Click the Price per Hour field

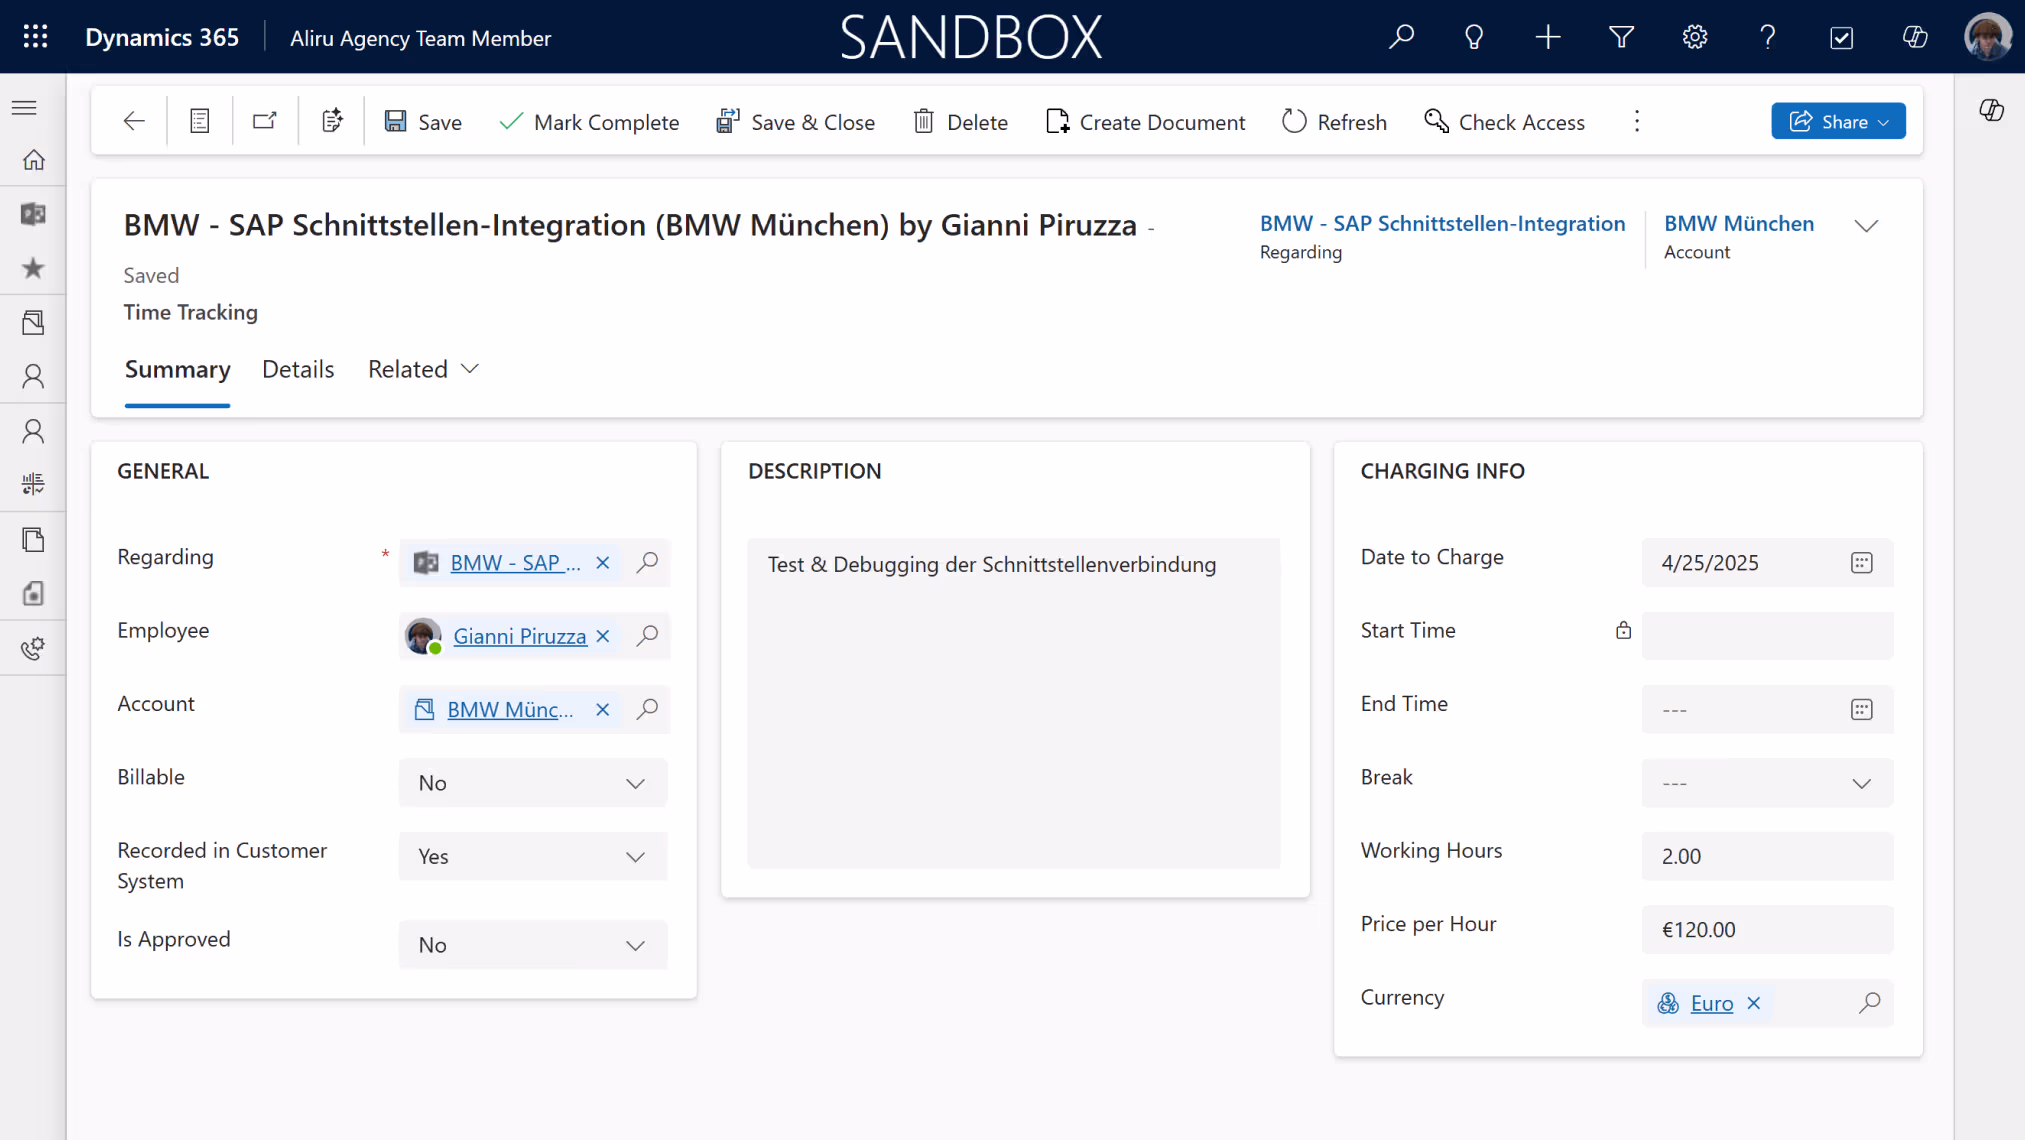(1767, 930)
